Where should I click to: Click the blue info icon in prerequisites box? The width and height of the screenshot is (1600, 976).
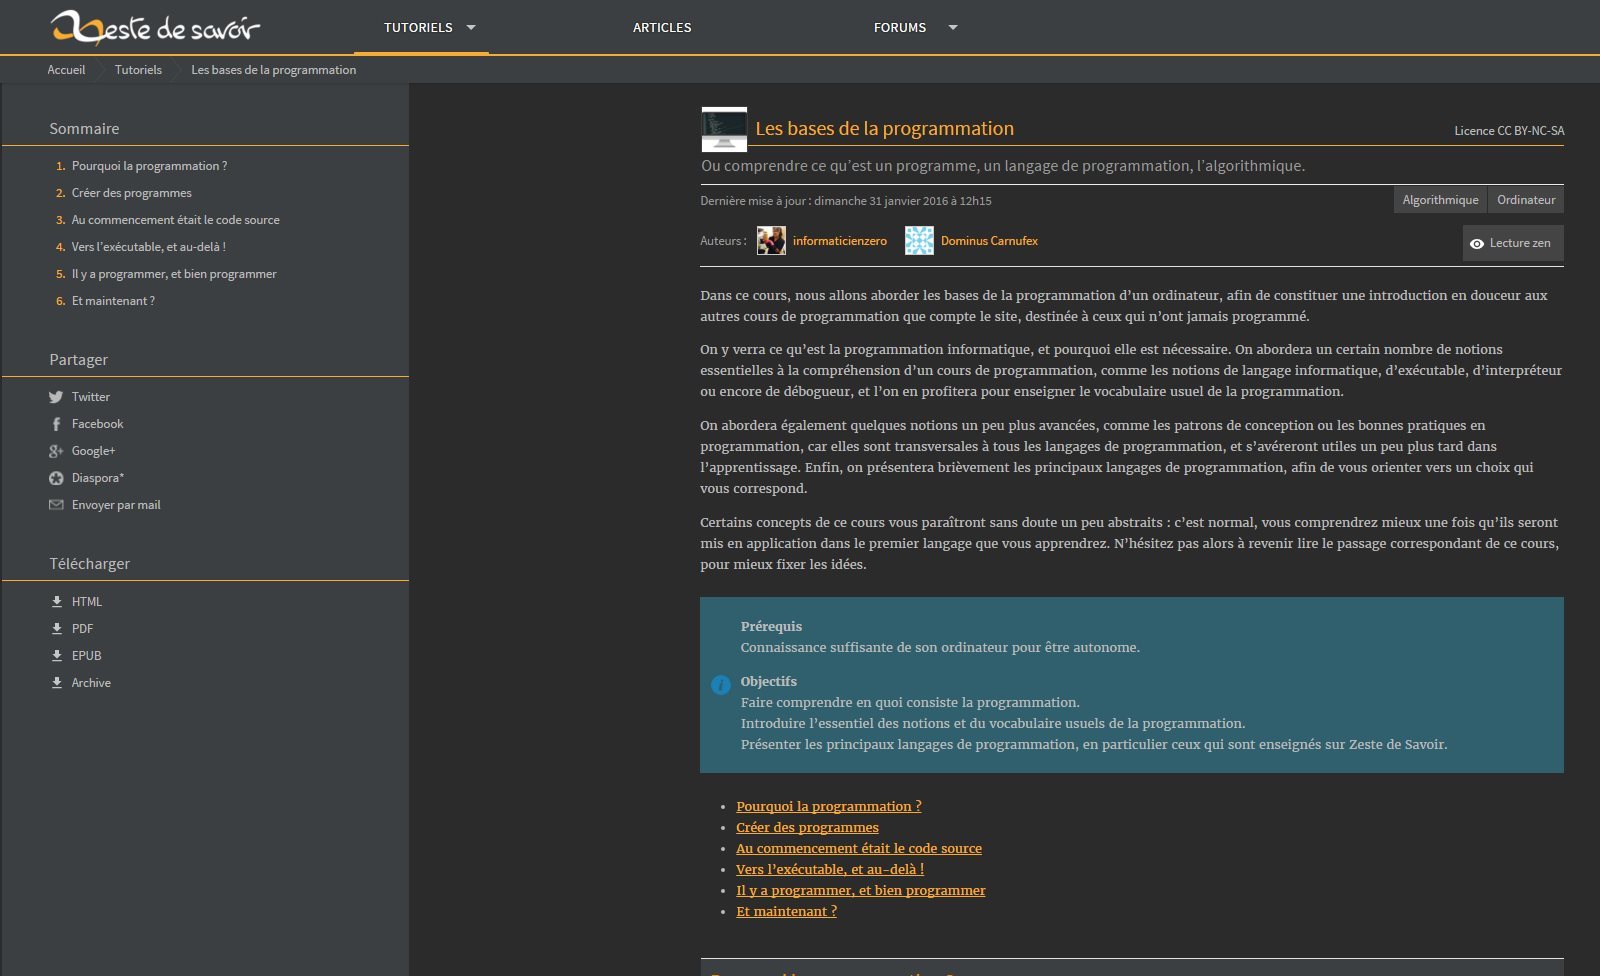tap(720, 685)
